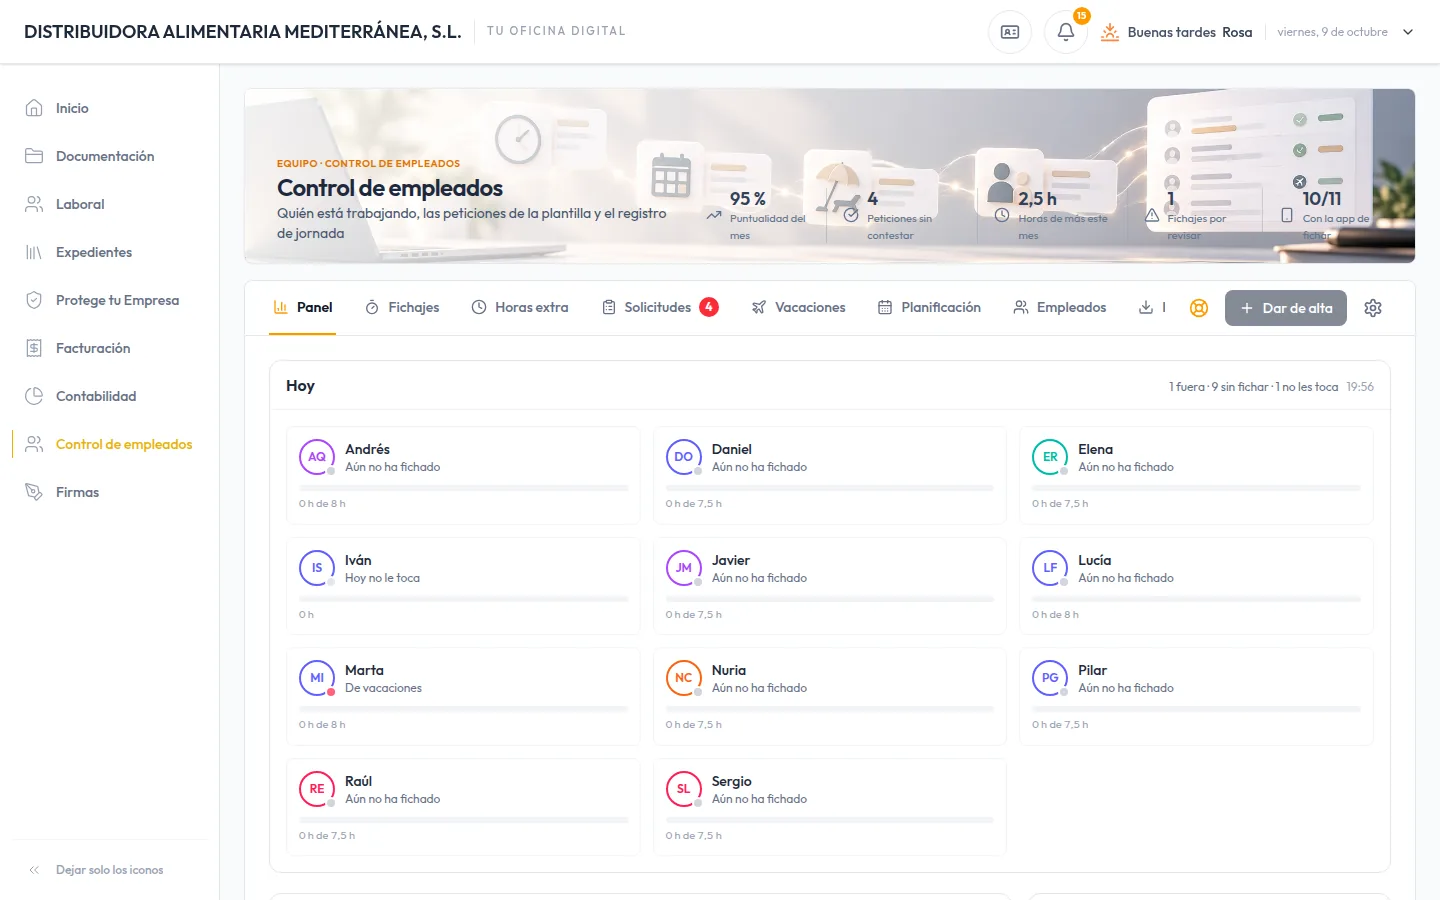
Task: Switch to the Fichajes tab
Action: [402, 308]
